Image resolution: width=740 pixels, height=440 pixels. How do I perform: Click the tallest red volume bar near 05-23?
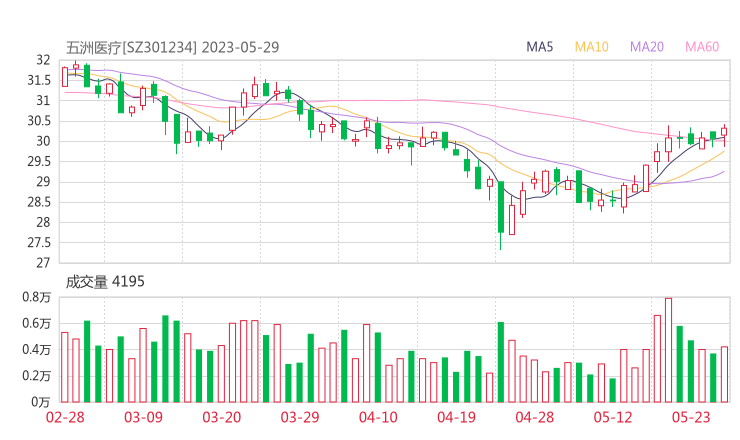[668, 350]
